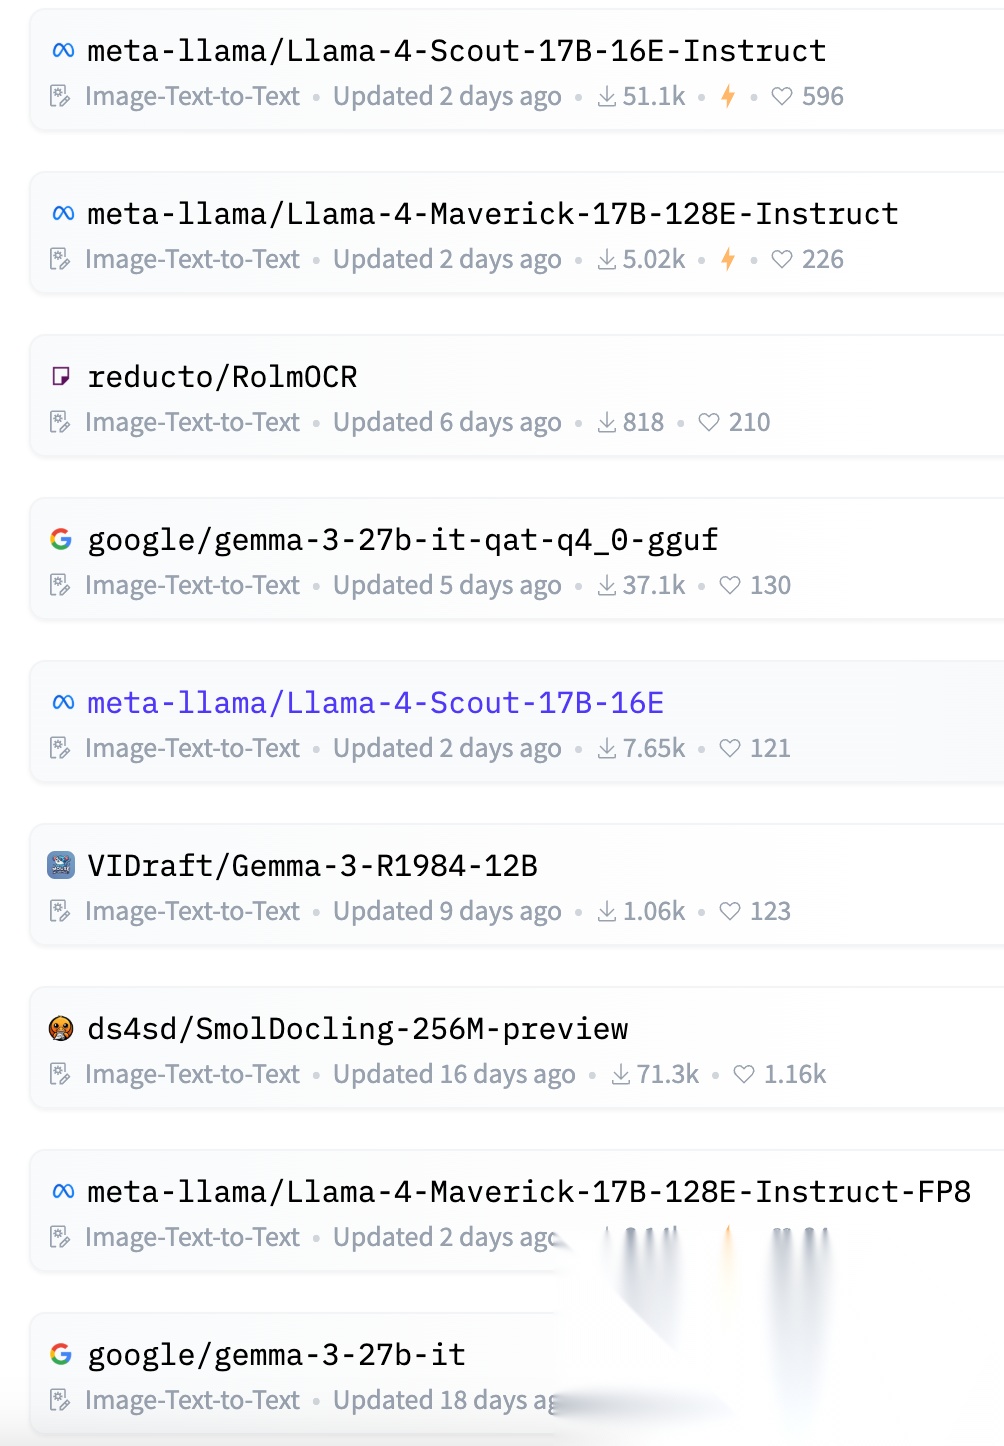The height and width of the screenshot is (1446, 1004).
Task: Click 'Updated 6 days ago' text
Action: pos(447,423)
